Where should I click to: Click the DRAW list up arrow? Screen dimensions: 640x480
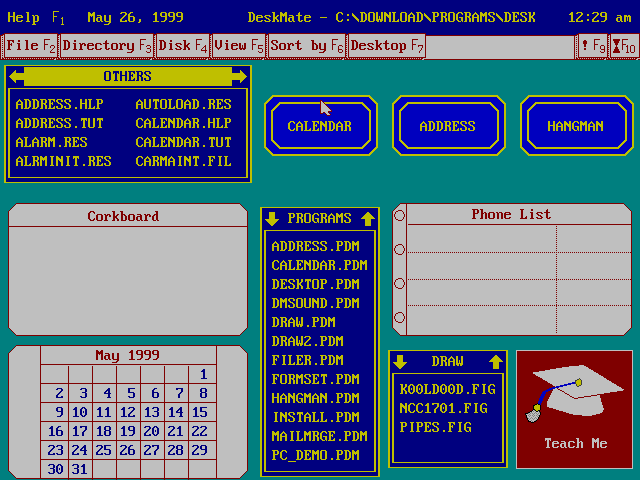click(494, 361)
